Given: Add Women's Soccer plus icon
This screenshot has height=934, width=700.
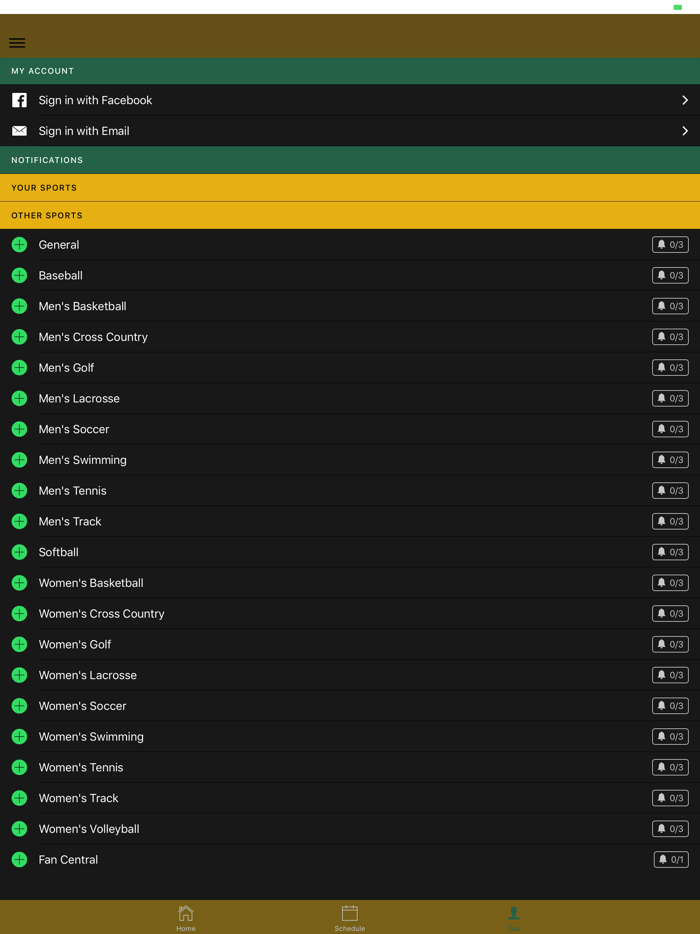Looking at the screenshot, I should click(20, 706).
